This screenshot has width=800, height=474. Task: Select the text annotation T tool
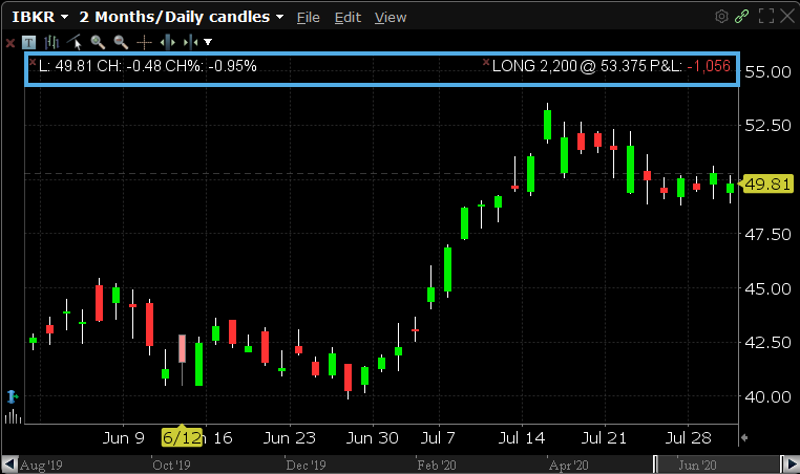point(29,42)
